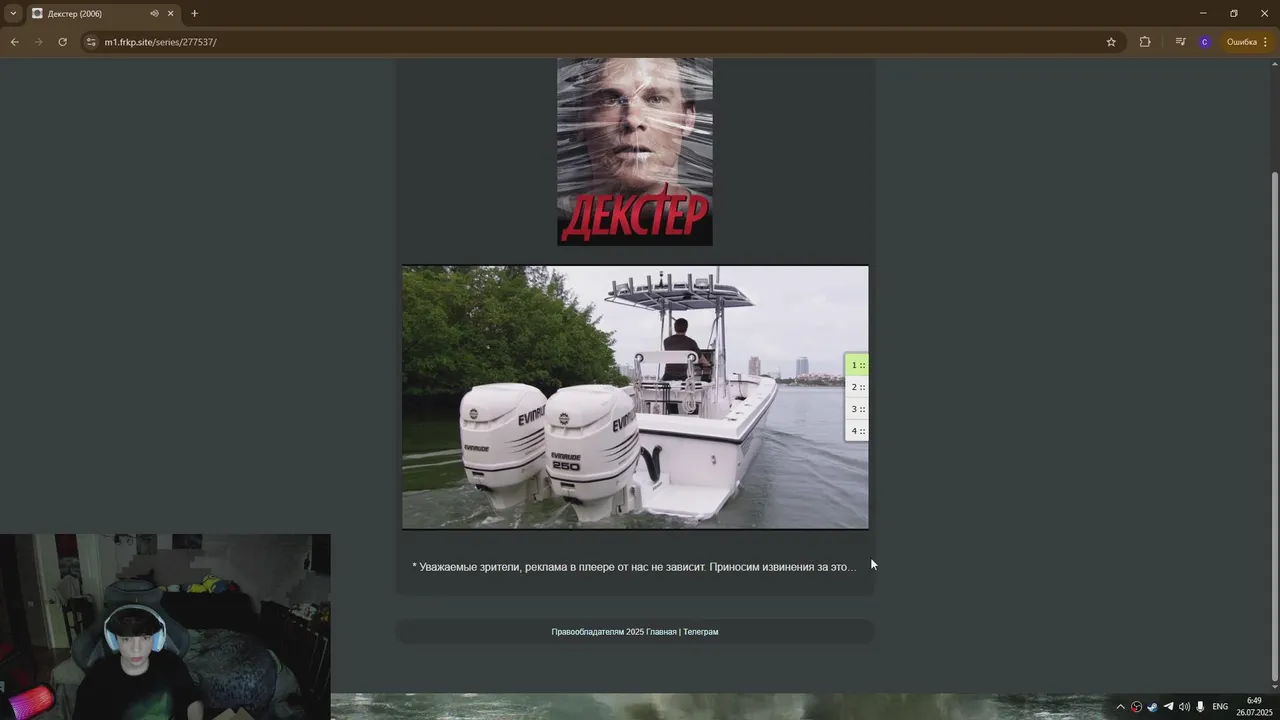This screenshot has width=1280, height=720.
Task: Select season 2 in player list
Action: 857,387
